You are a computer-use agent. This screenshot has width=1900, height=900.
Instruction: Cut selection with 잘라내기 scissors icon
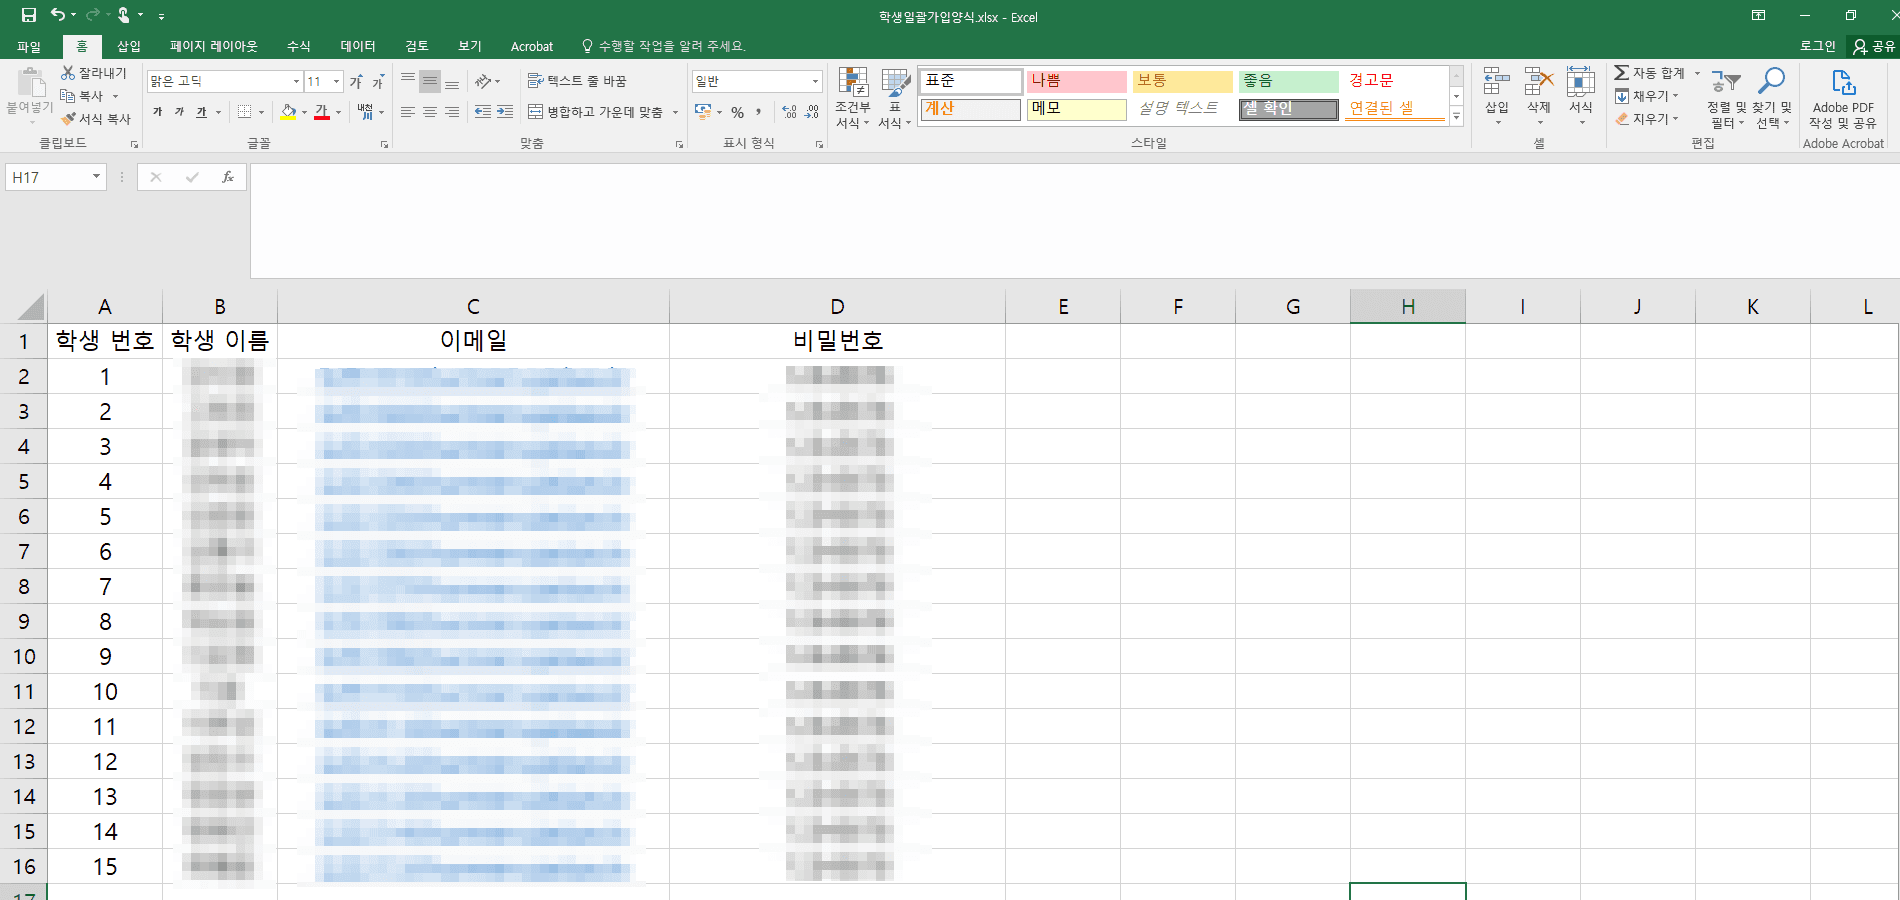click(93, 73)
